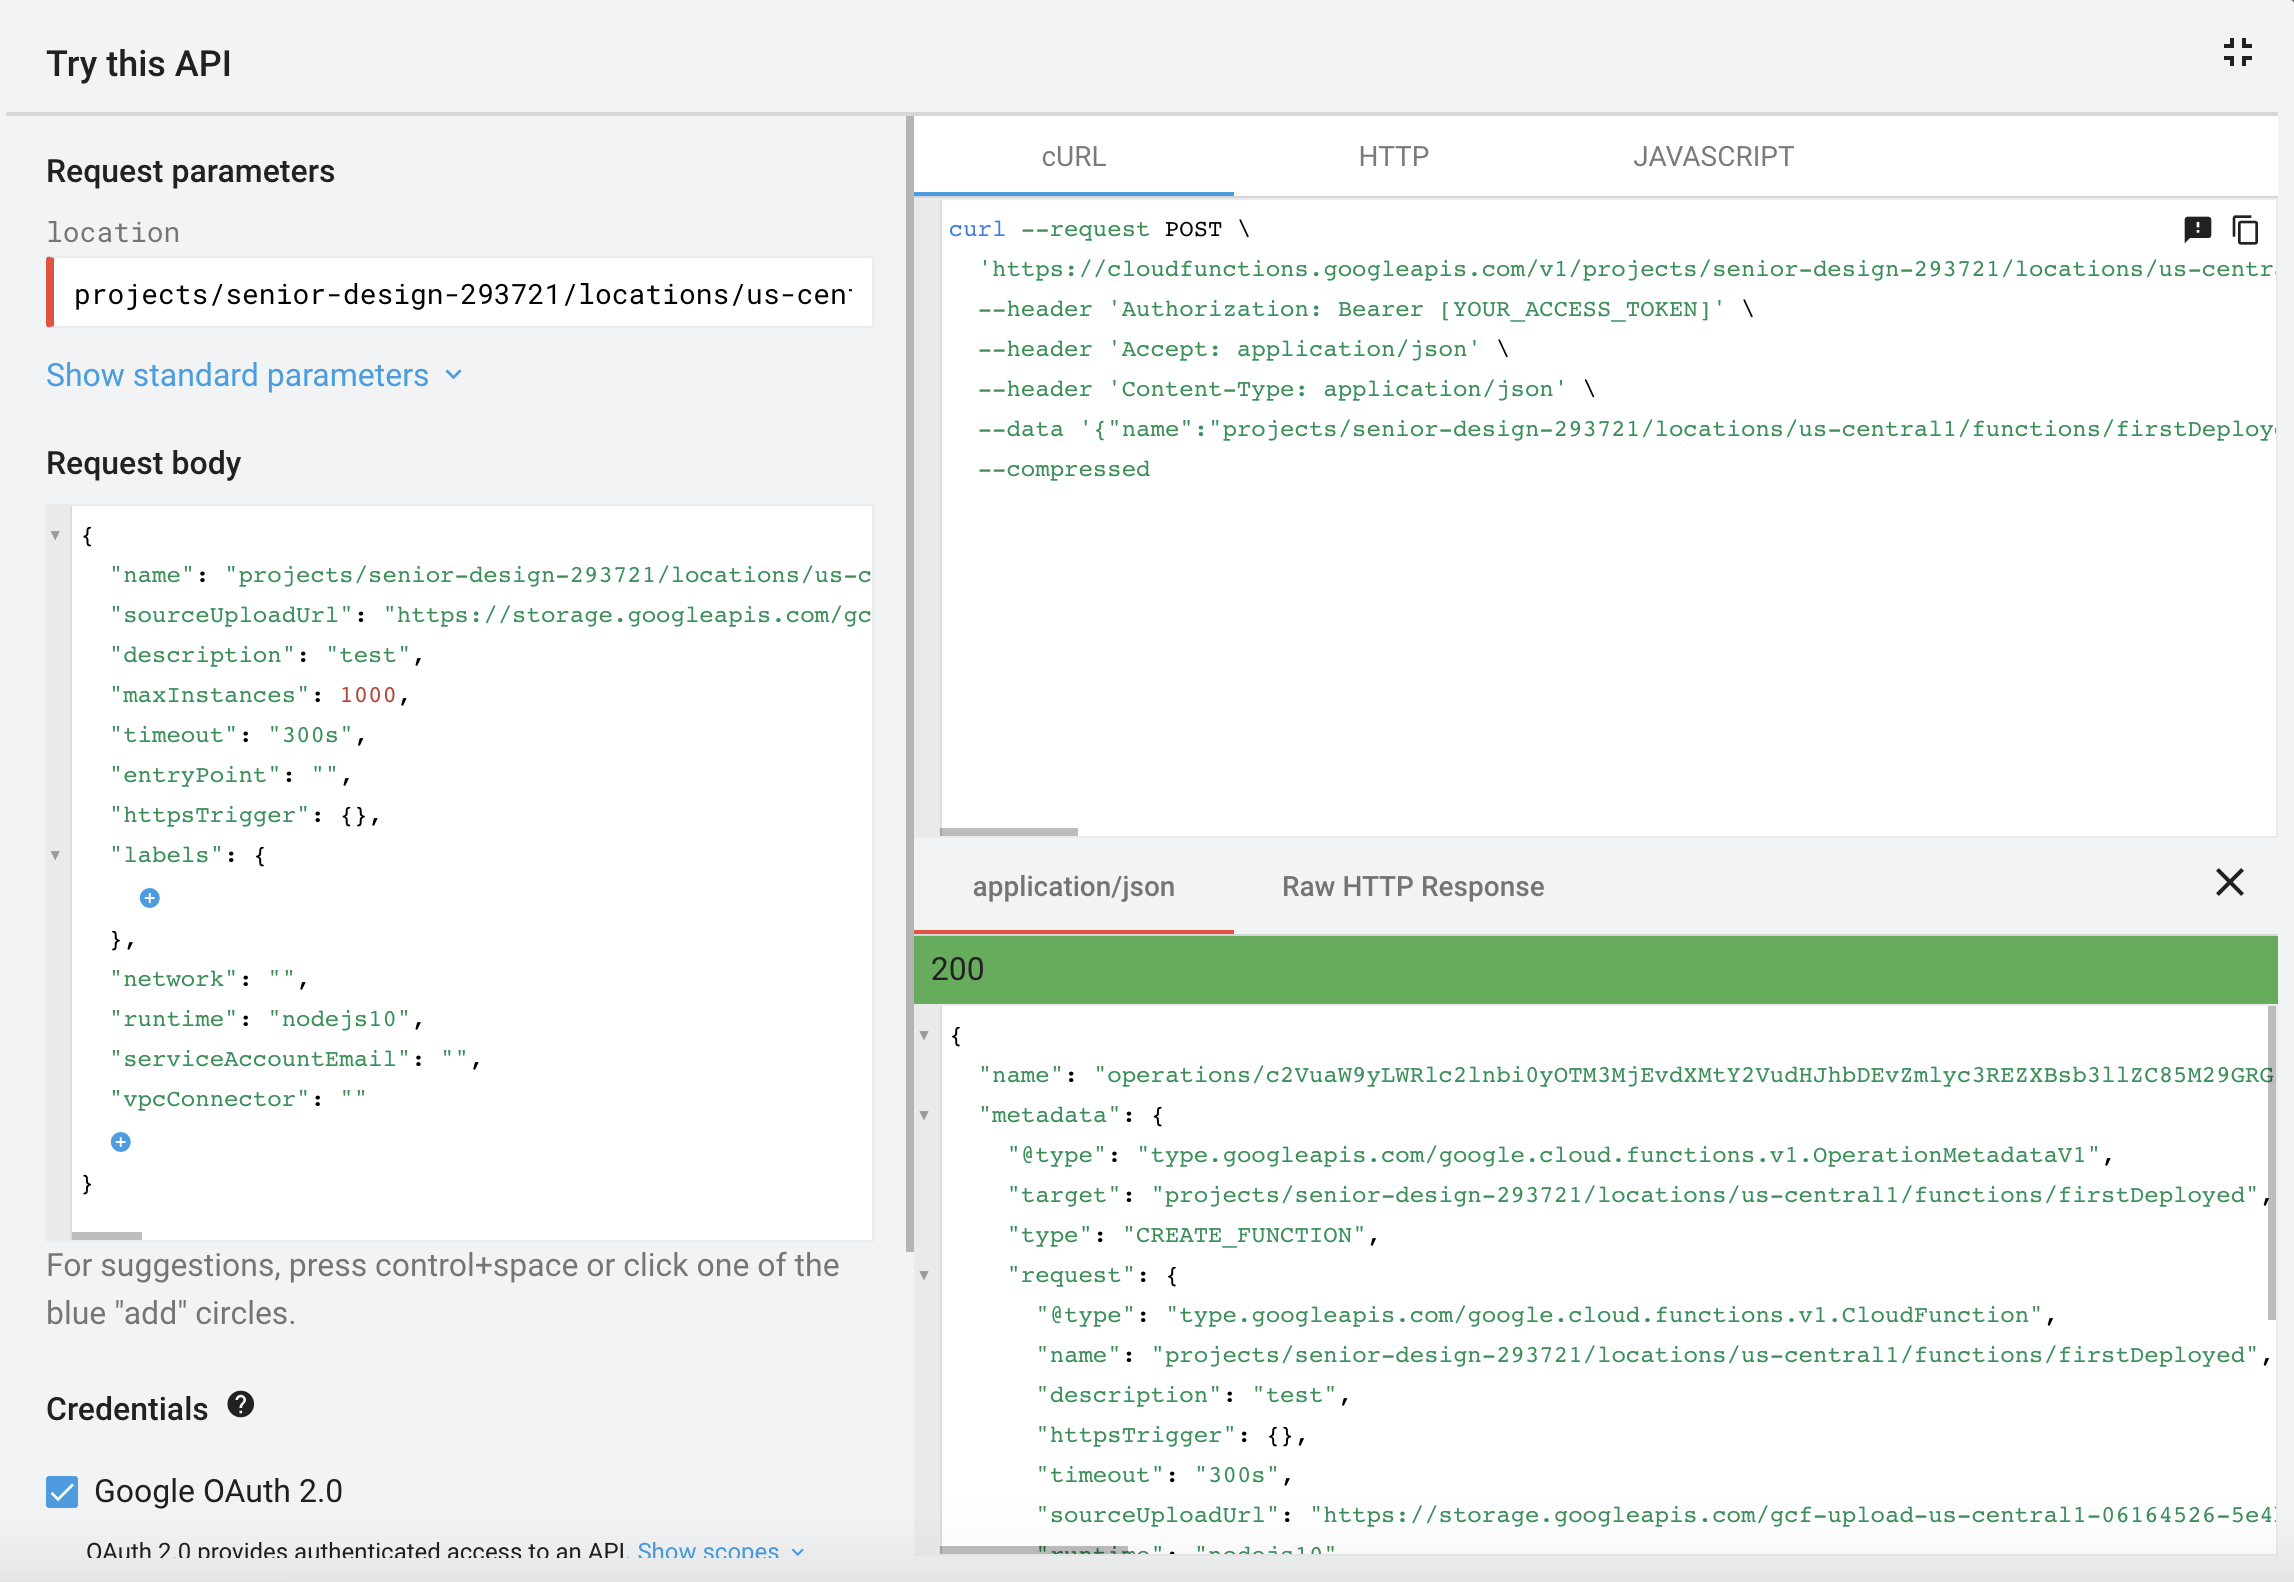Expand Show standard parameters link
Image resolution: width=2294 pixels, height=1582 pixels.
pyautogui.click(x=237, y=375)
